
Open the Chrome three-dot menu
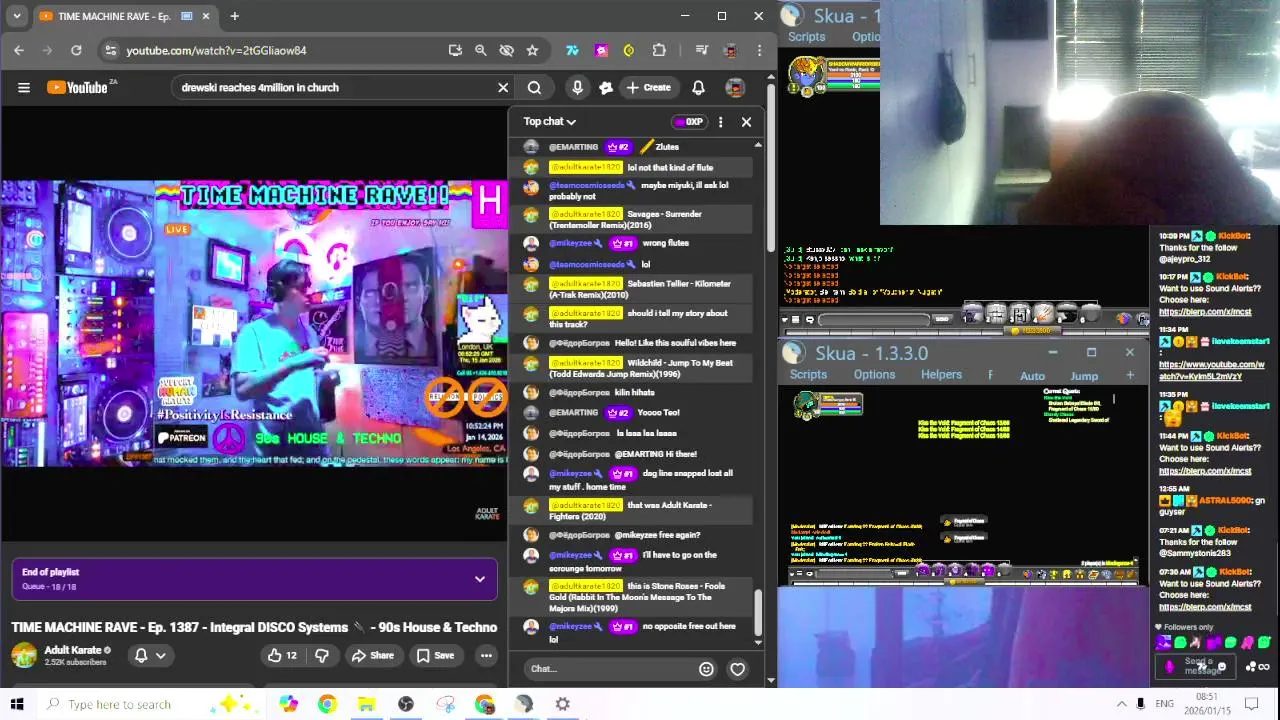tap(759, 50)
